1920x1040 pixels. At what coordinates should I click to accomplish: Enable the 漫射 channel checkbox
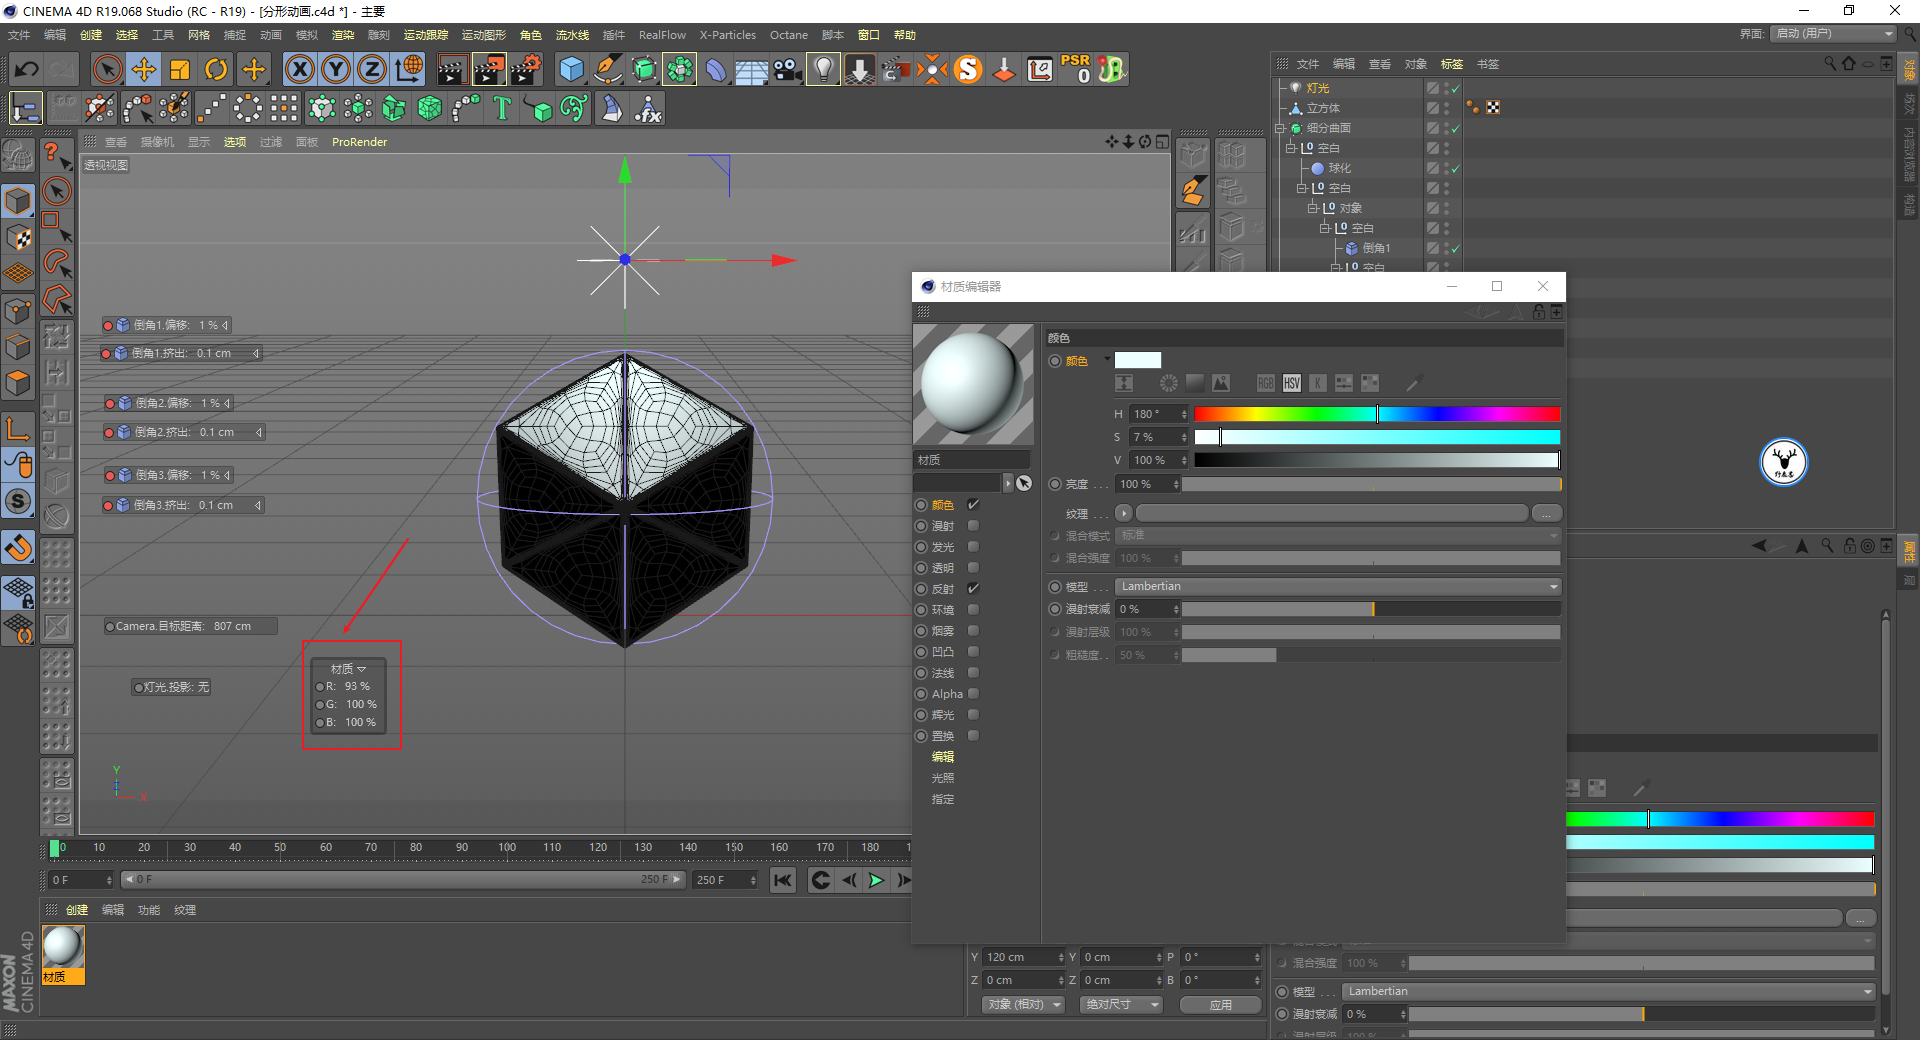tap(973, 526)
